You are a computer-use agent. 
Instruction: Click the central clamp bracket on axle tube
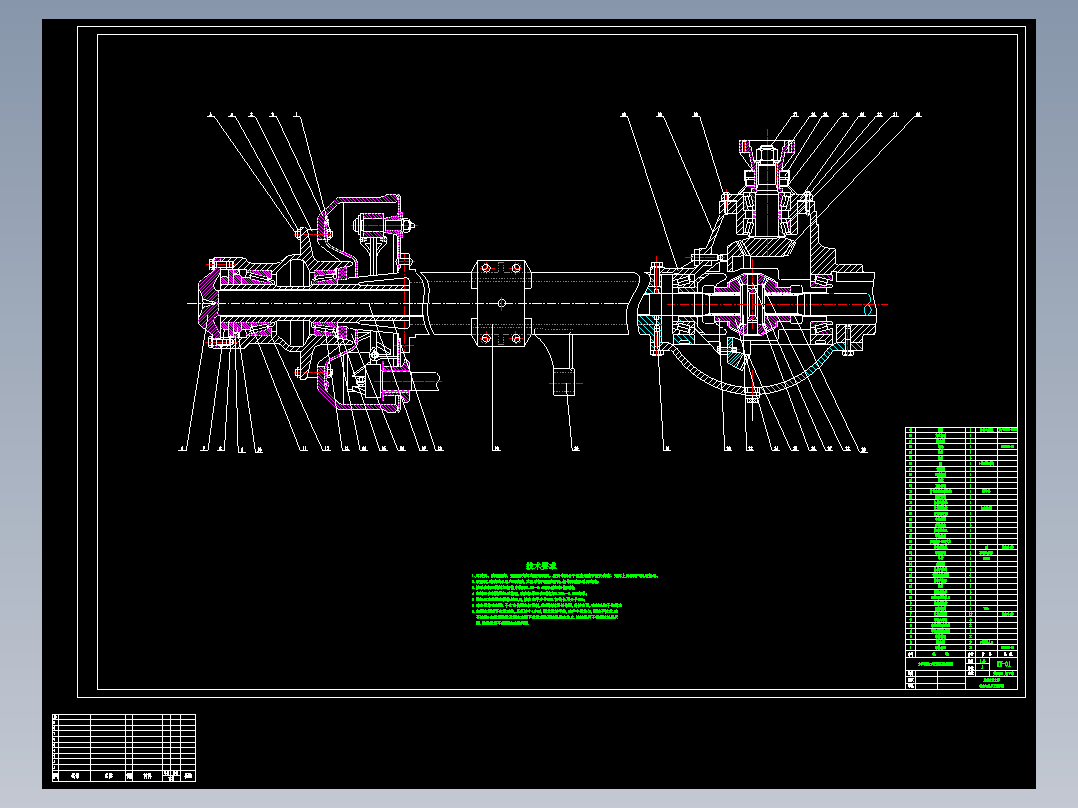coord(501,303)
